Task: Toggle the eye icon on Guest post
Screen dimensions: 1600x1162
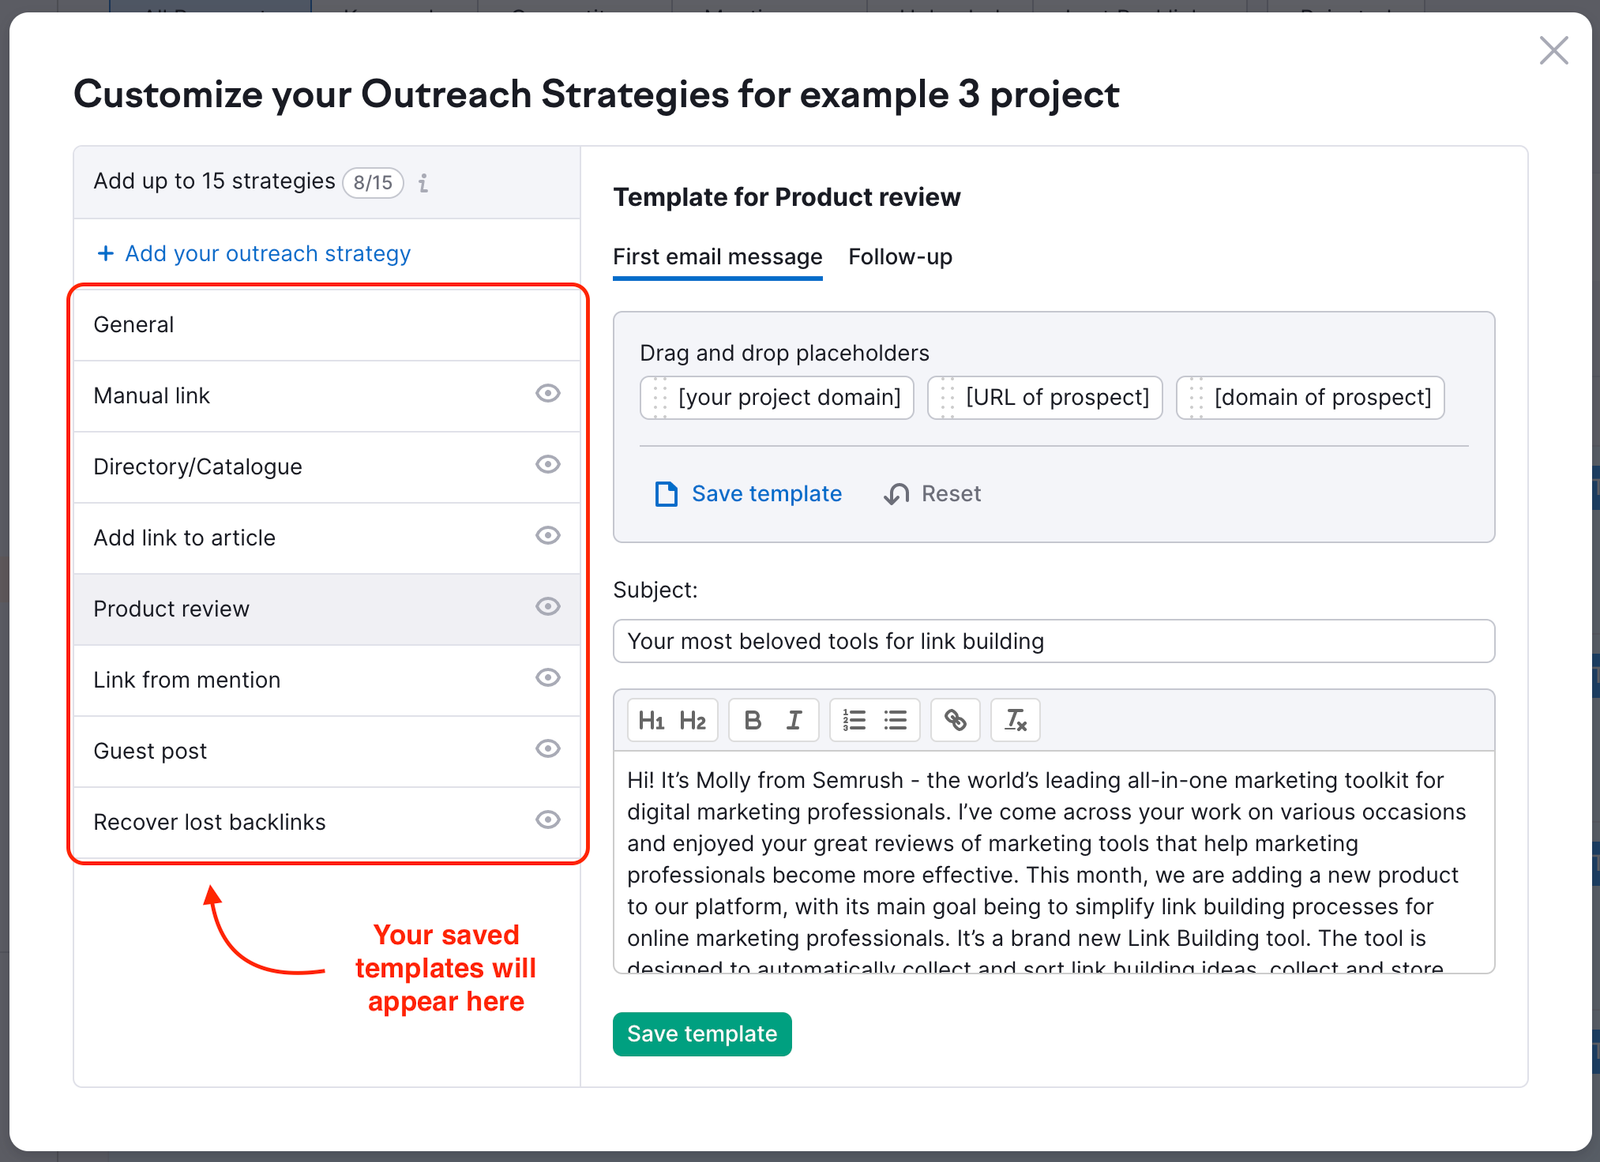Action: pos(548,749)
